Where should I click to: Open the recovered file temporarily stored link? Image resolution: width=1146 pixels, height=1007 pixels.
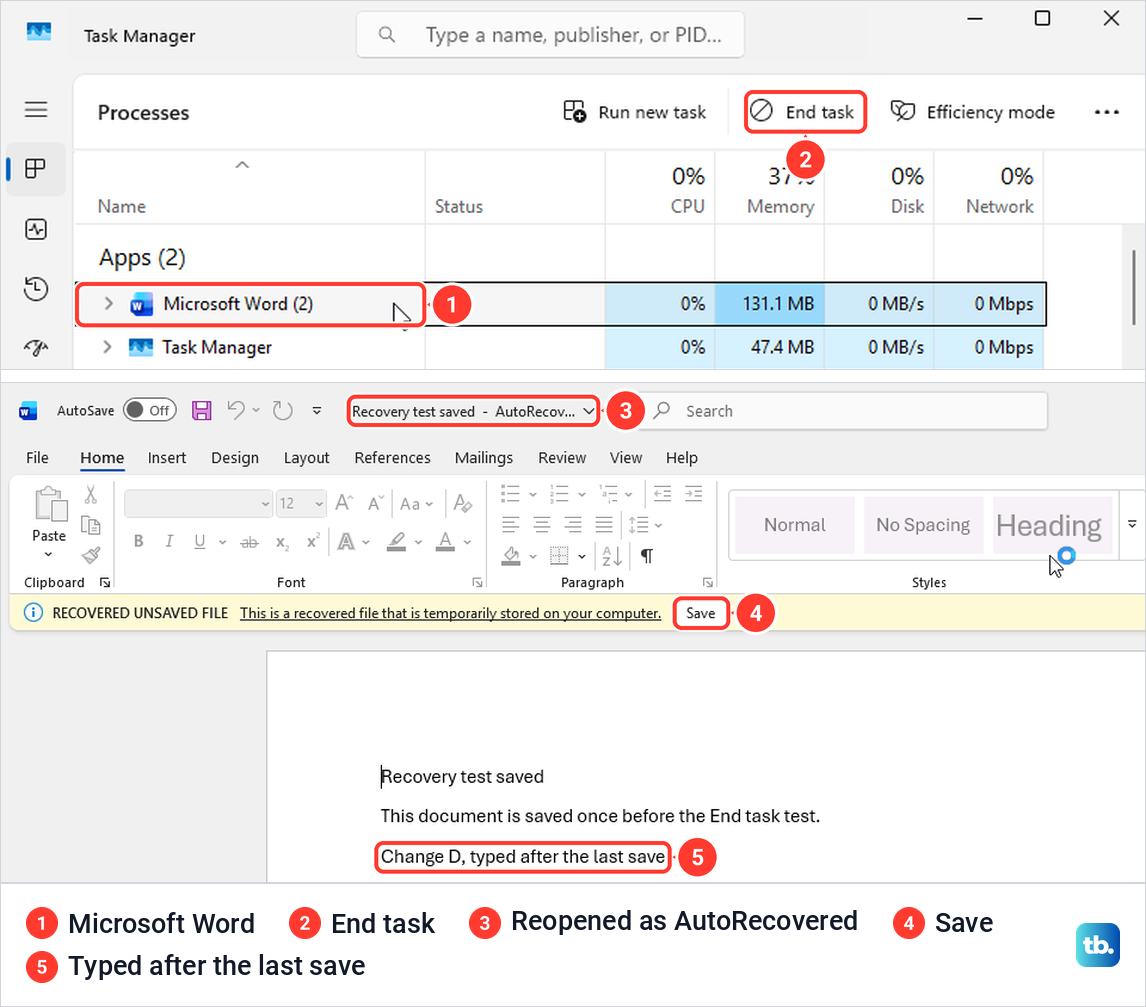coord(450,613)
